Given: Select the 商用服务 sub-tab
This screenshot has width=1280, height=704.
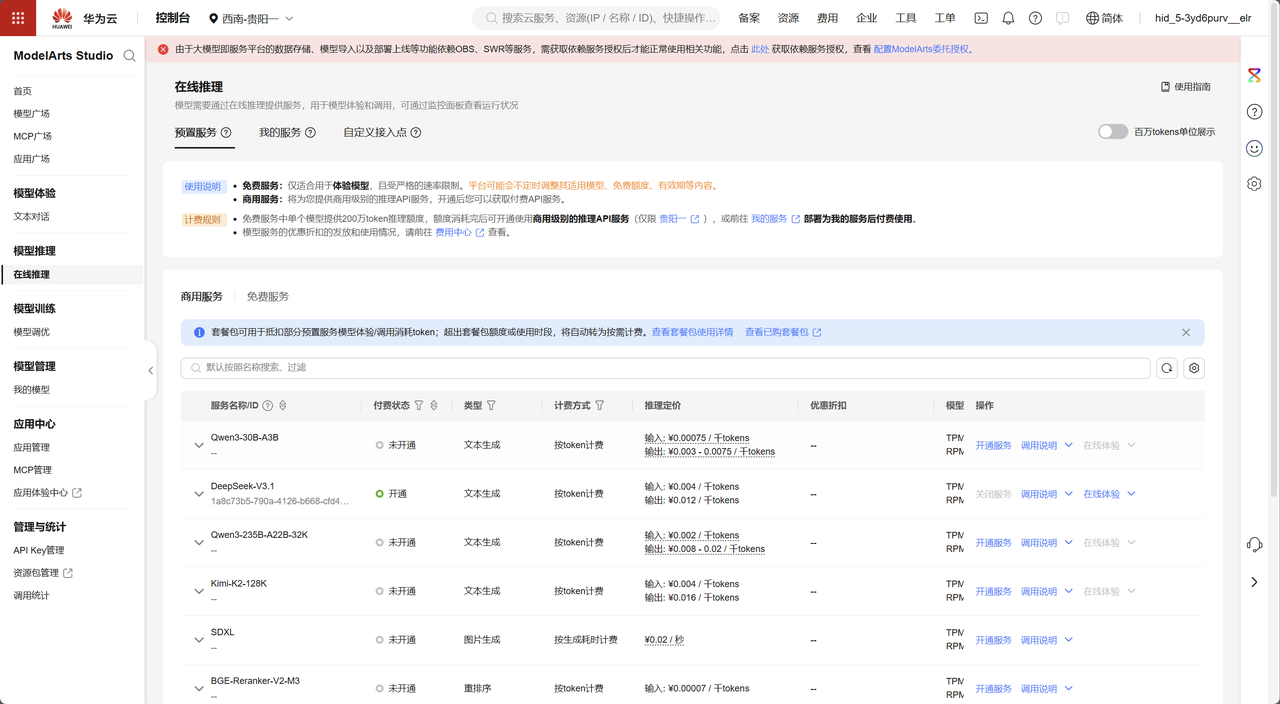Looking at the screenshot, I should tap(202, 297).
